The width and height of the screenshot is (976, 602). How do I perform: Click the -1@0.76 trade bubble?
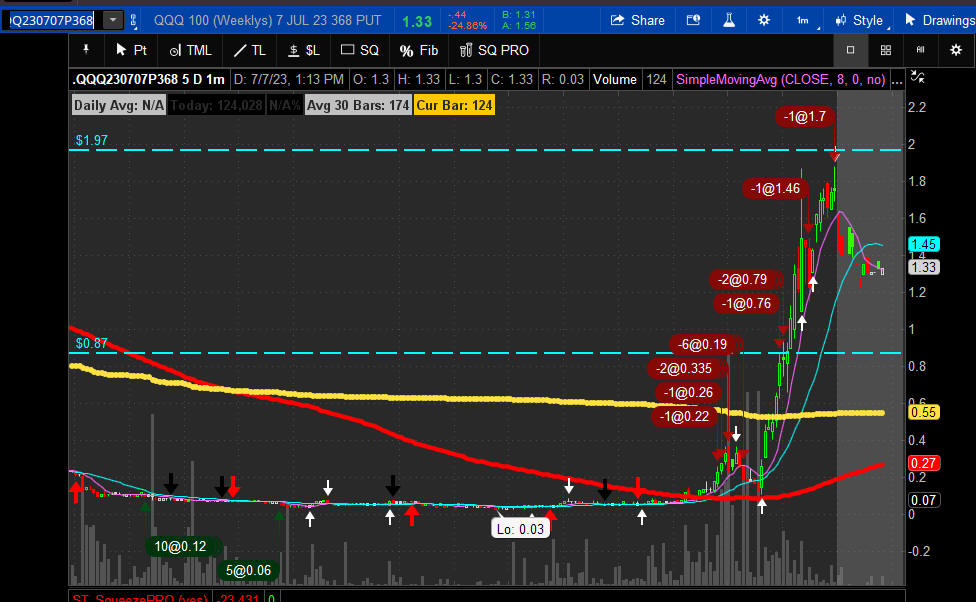pos(746,304)
